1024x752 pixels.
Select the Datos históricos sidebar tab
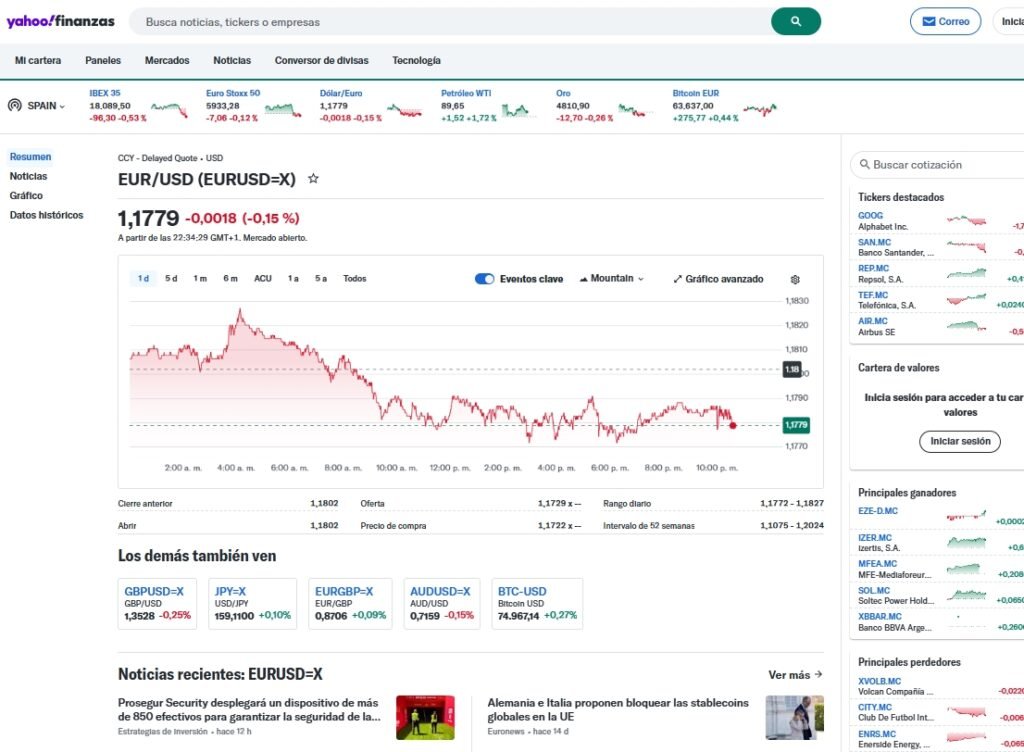click(x=46, y=215)
